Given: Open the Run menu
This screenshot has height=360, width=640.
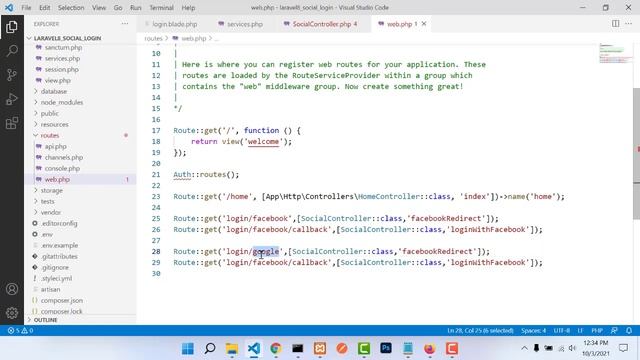Looking at the screenshot, I should [x=136, y=7].
